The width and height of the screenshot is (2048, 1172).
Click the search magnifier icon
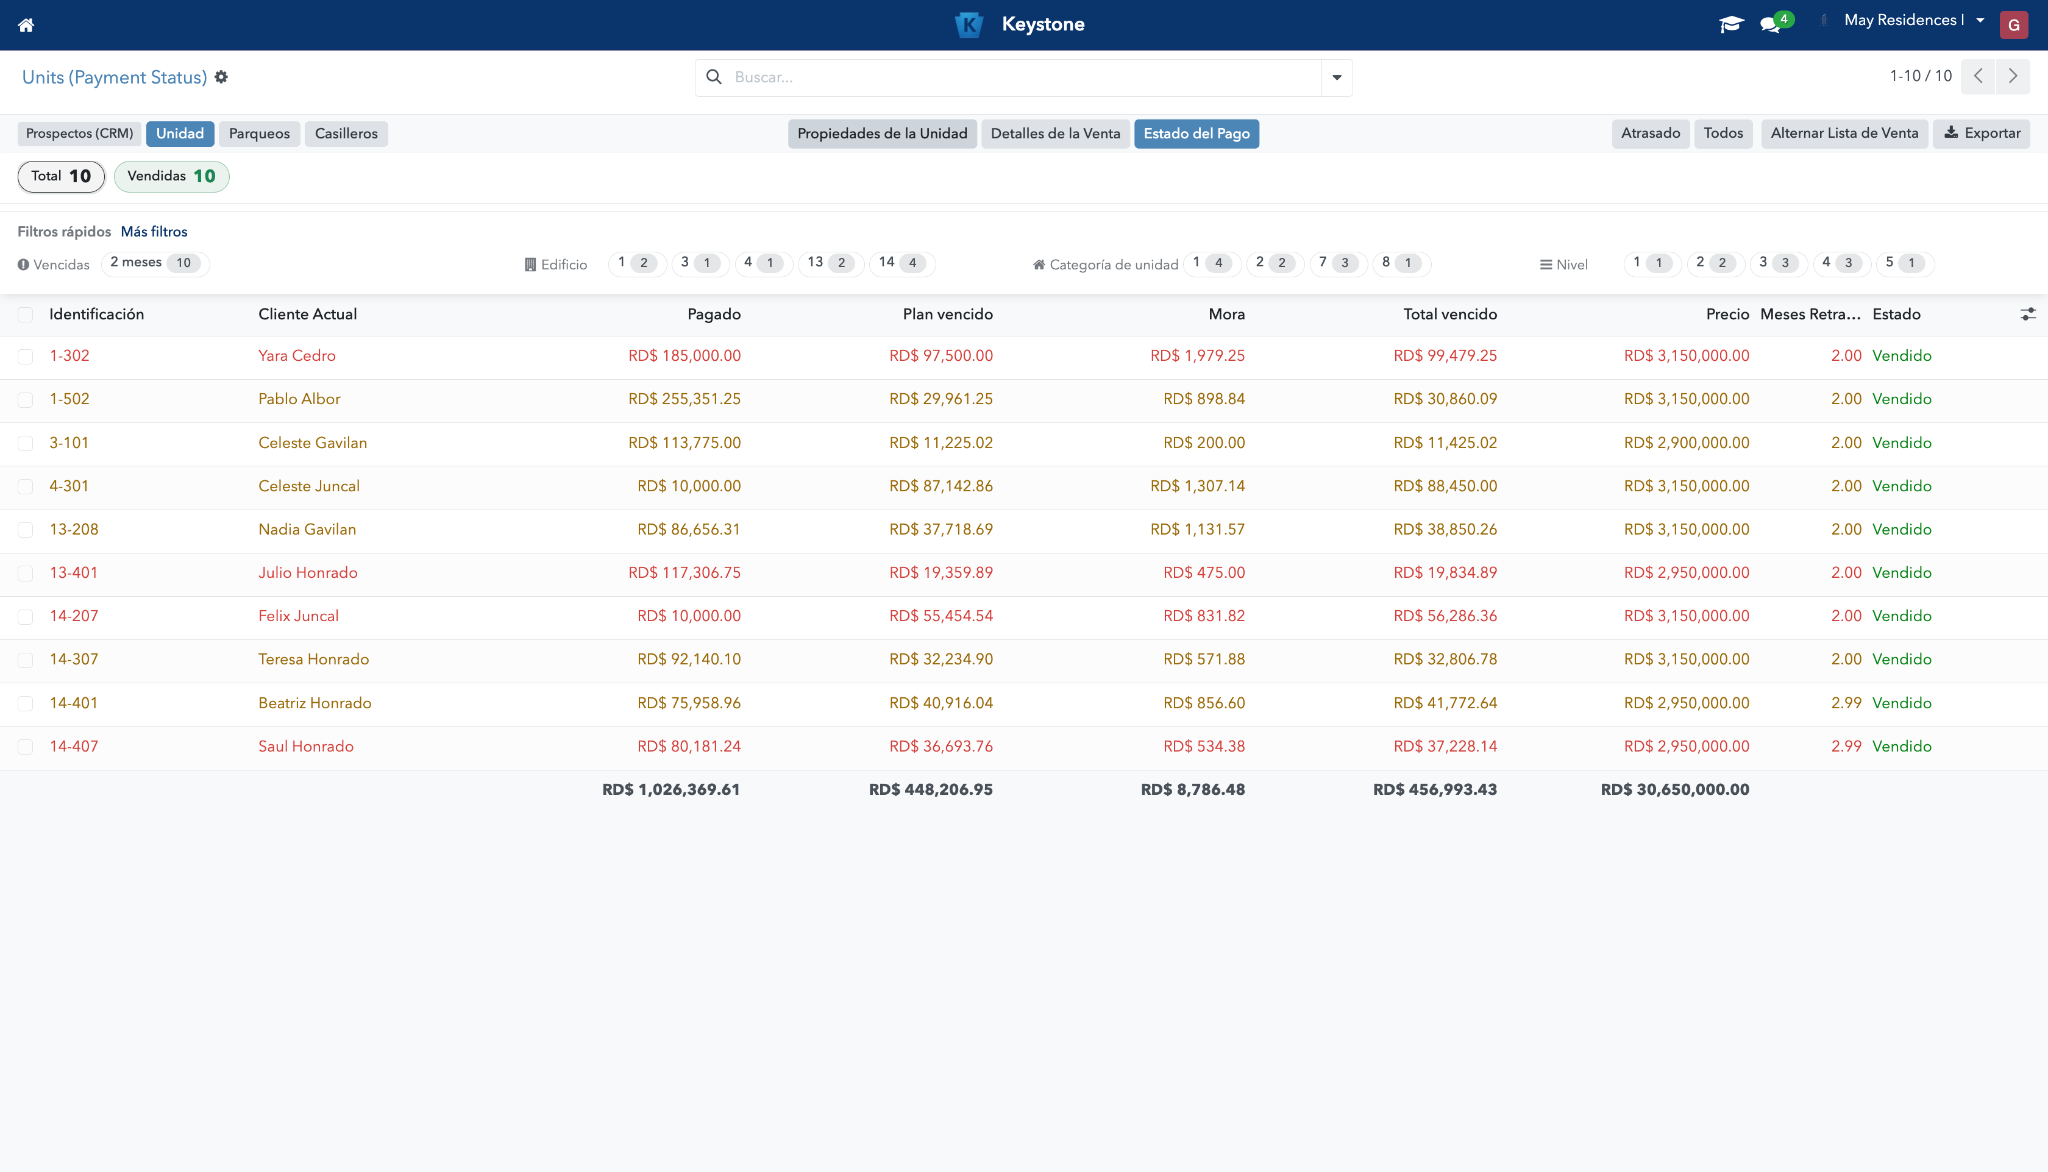coord(714,77)
